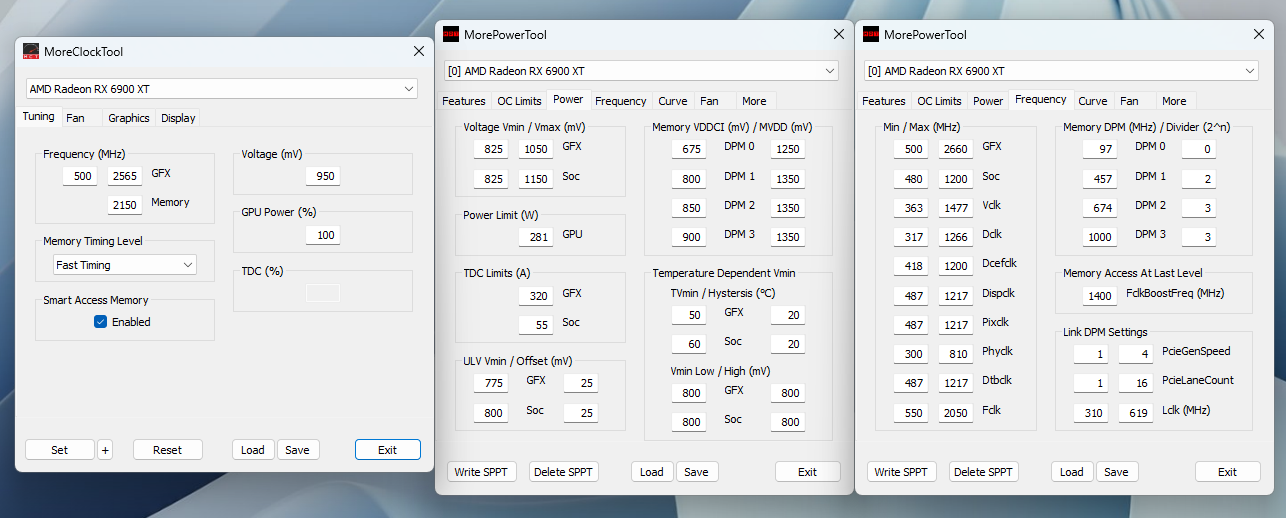Click Phyclk max field showing 810

(x=956, y=355)
